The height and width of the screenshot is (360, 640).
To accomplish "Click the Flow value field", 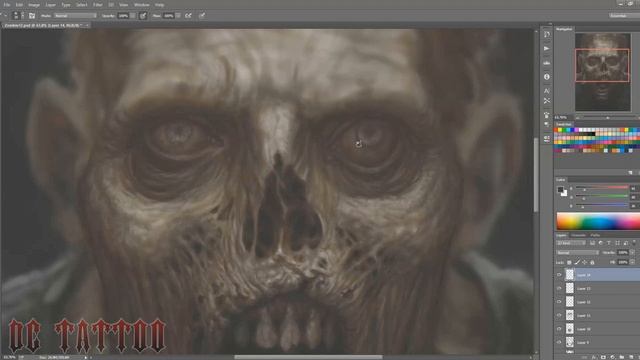I will [x=169, y=16].
